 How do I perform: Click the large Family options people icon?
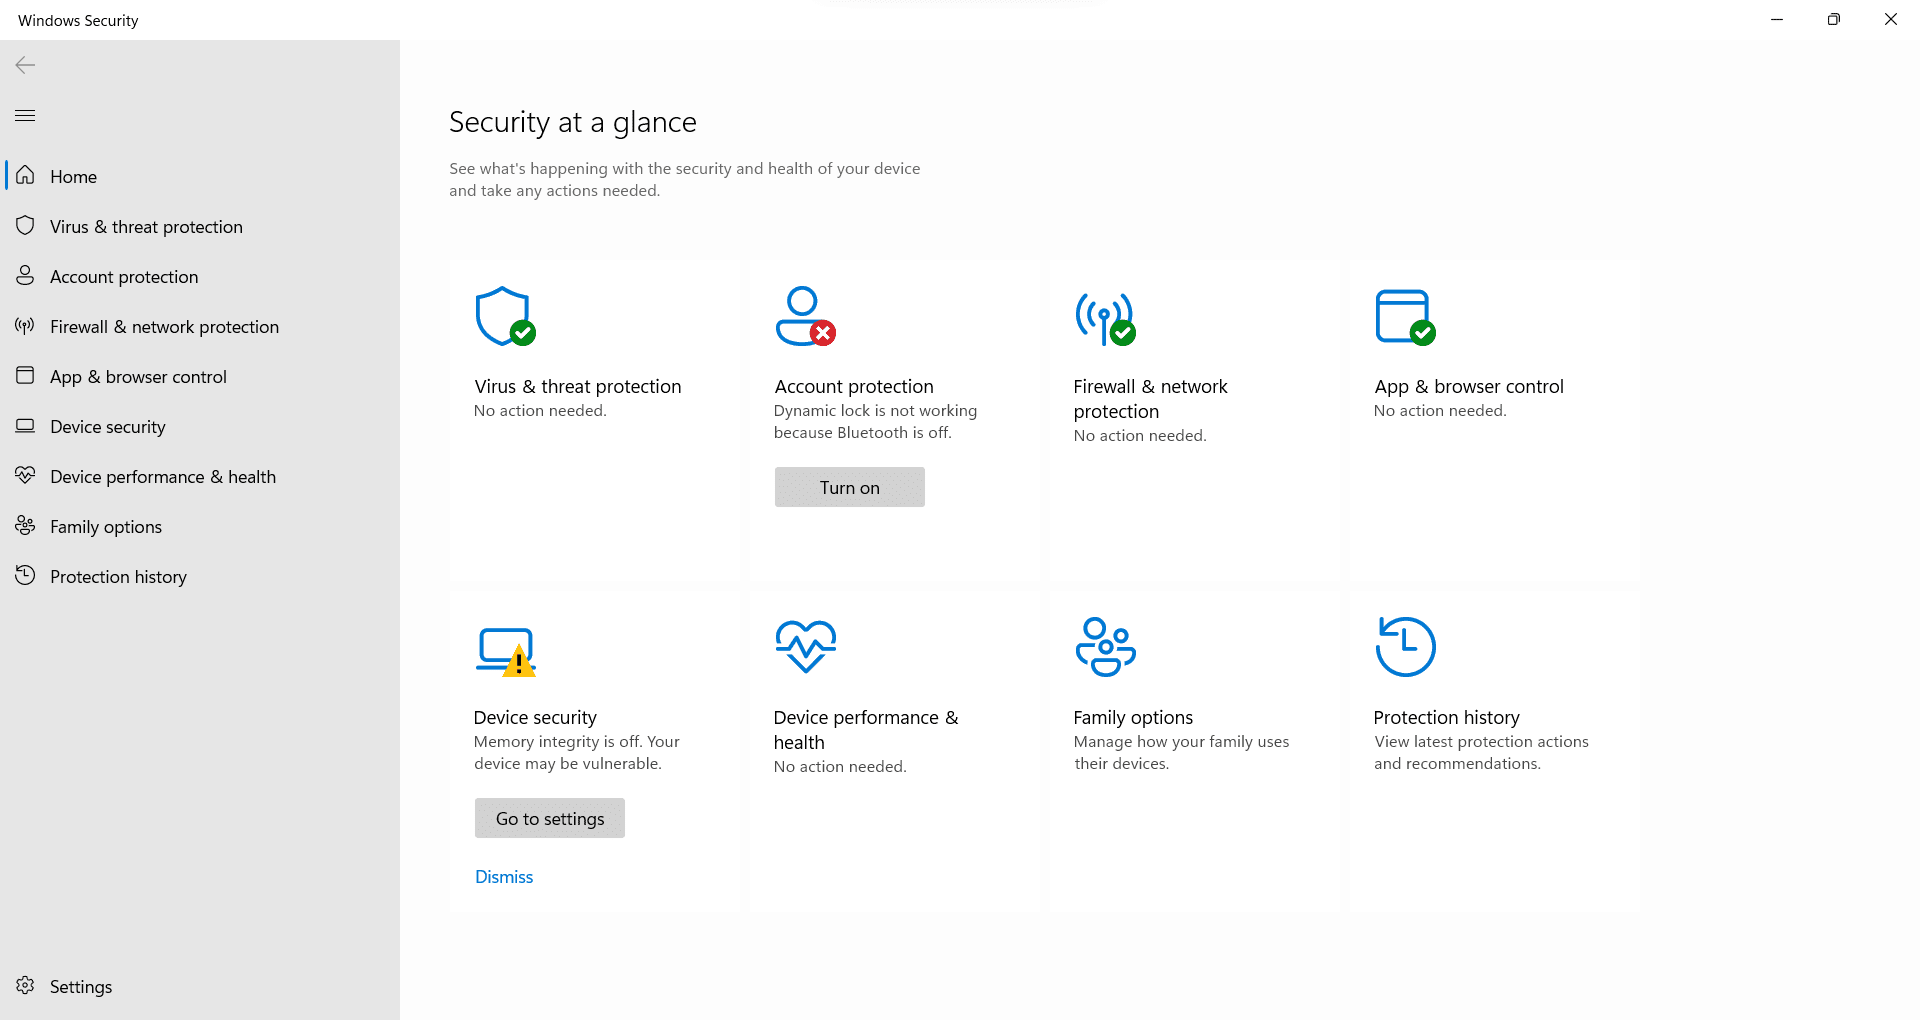pos(1105,647)
